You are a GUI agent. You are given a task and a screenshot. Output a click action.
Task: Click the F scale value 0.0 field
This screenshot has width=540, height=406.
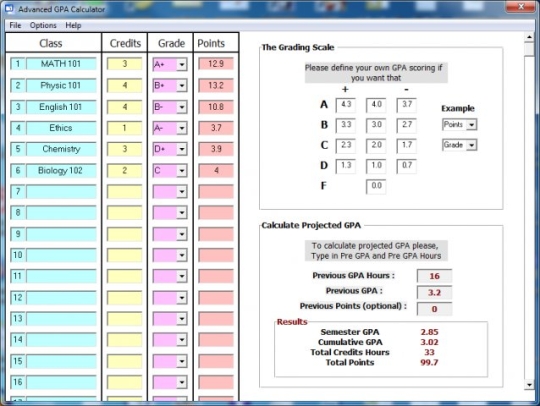[x=376, y=186]
